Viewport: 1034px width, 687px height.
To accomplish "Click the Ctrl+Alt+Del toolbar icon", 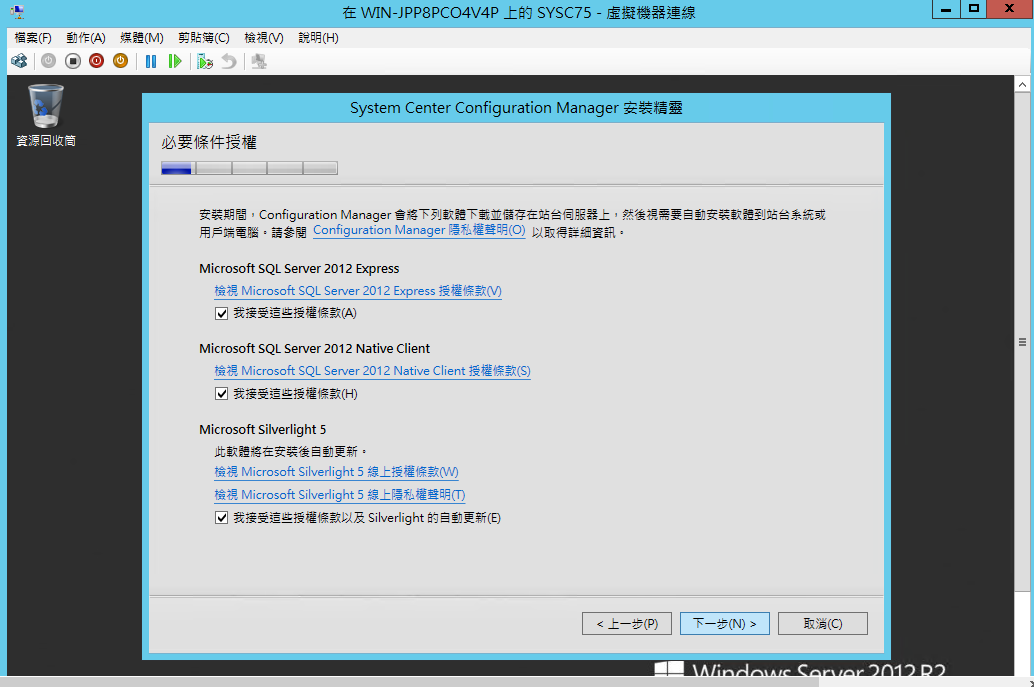I will coord(19,61).
